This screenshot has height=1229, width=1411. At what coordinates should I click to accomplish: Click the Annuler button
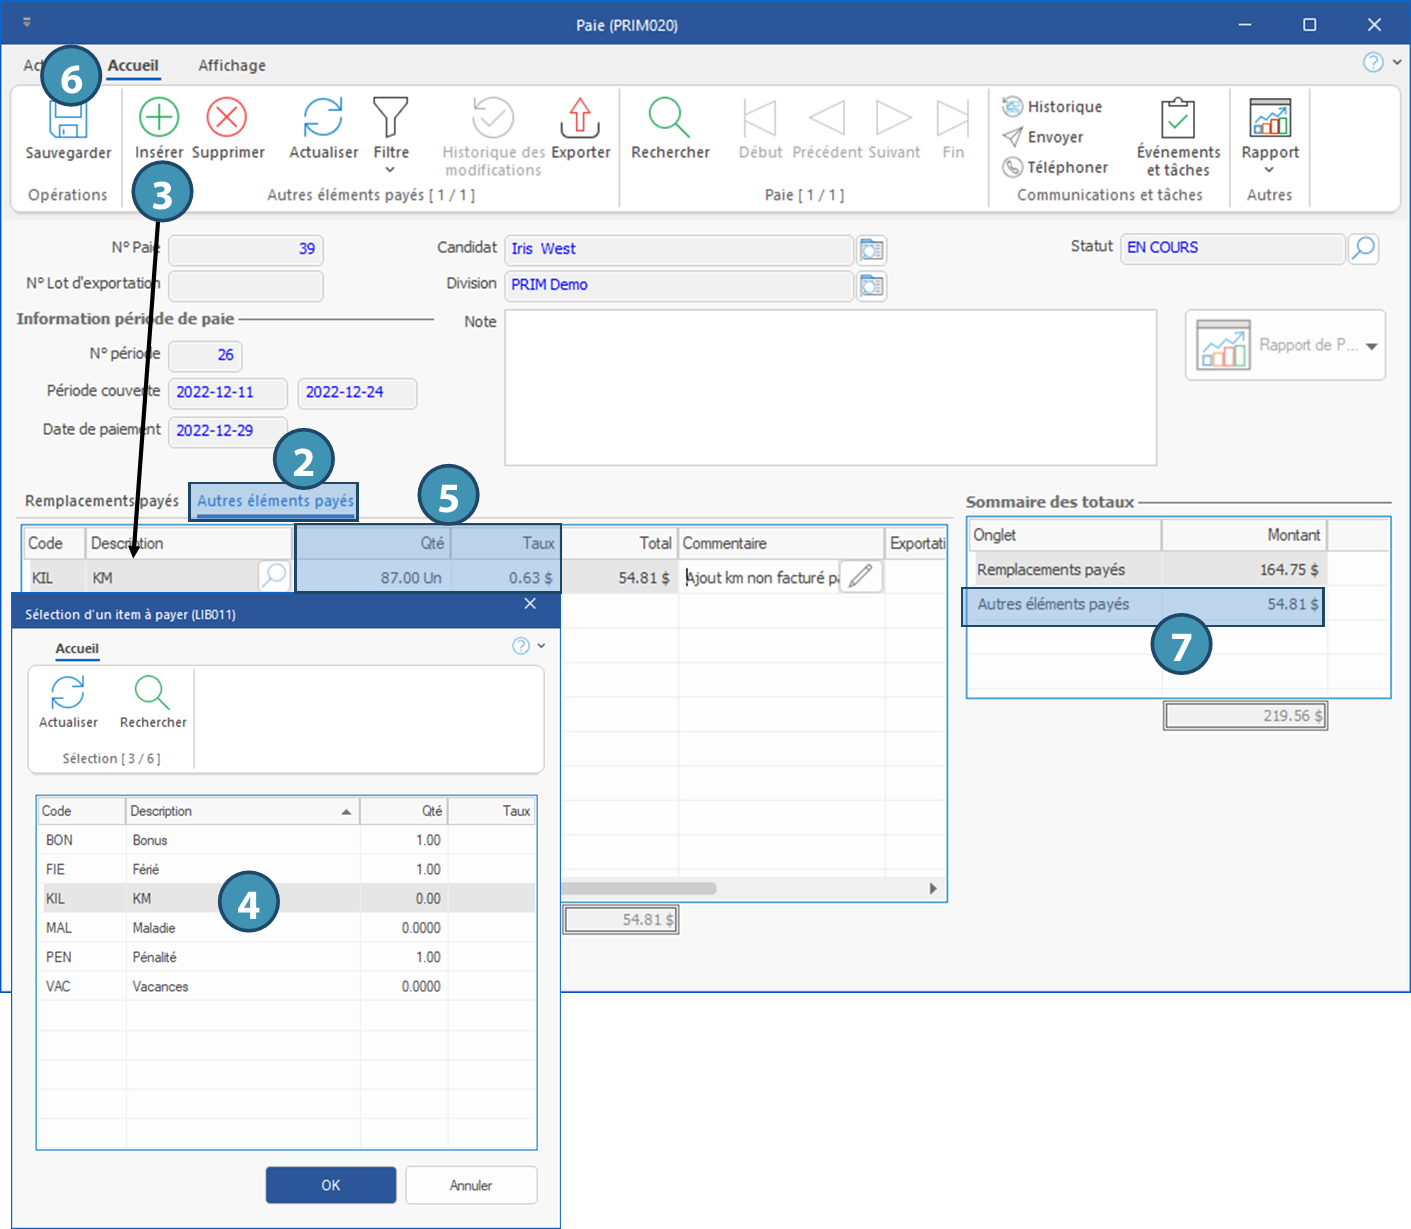[471, 1185]
